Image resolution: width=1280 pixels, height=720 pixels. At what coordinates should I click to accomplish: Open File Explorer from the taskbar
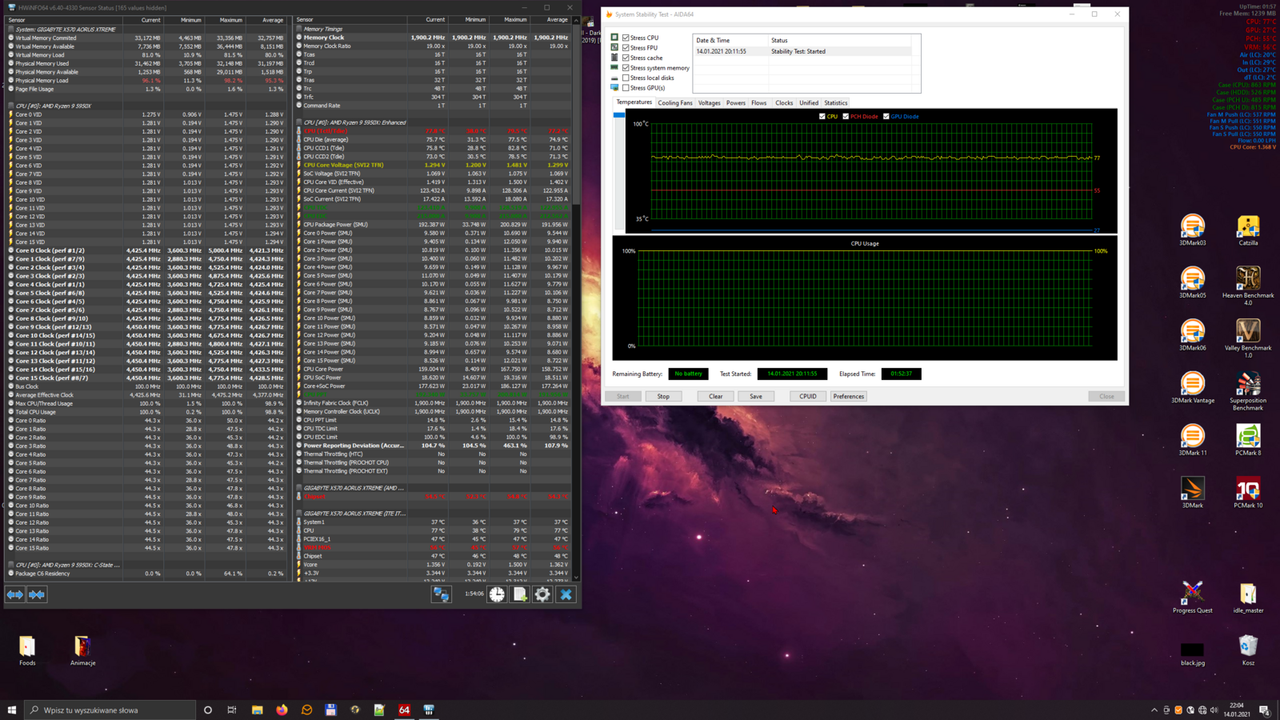[x=257, y=710]
